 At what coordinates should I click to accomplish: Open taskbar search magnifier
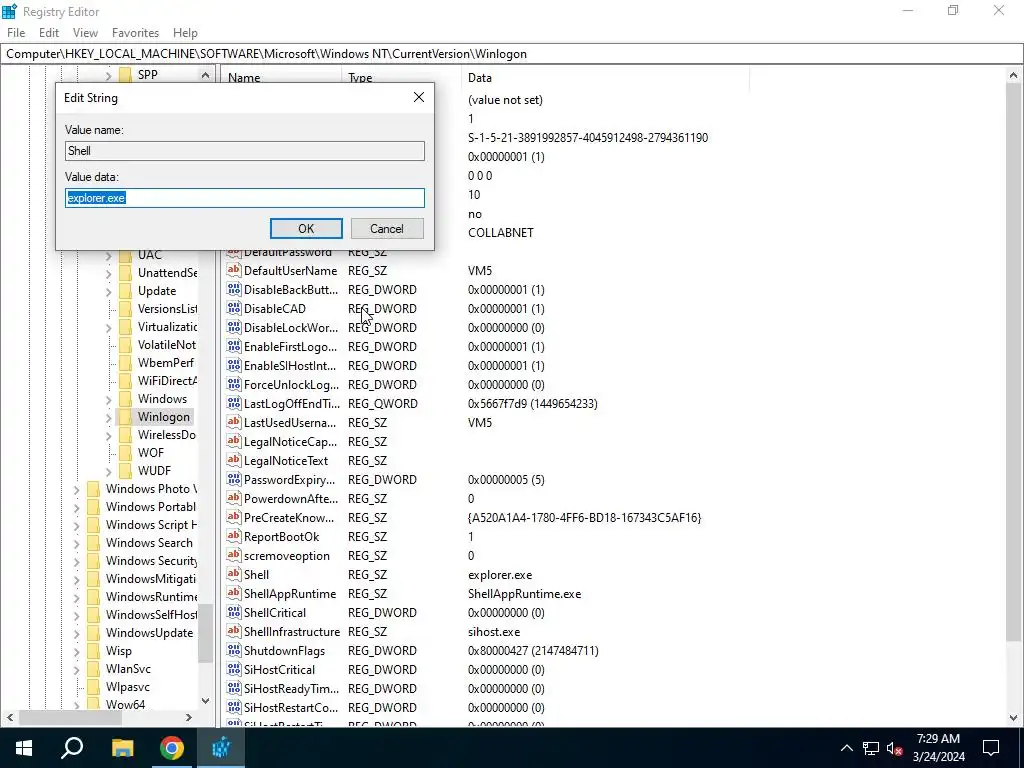pyautogui.click(x=72, y=748)
